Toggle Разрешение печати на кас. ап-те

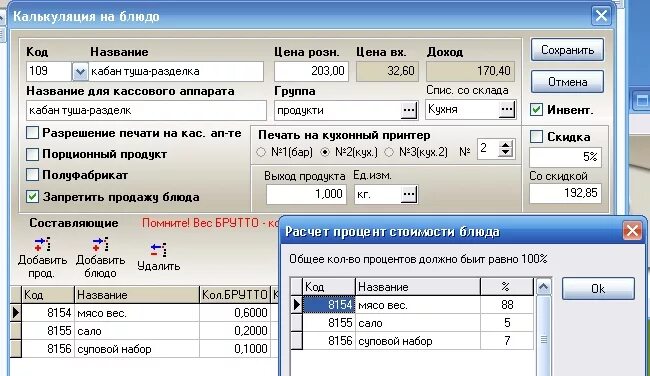point(32,133)
